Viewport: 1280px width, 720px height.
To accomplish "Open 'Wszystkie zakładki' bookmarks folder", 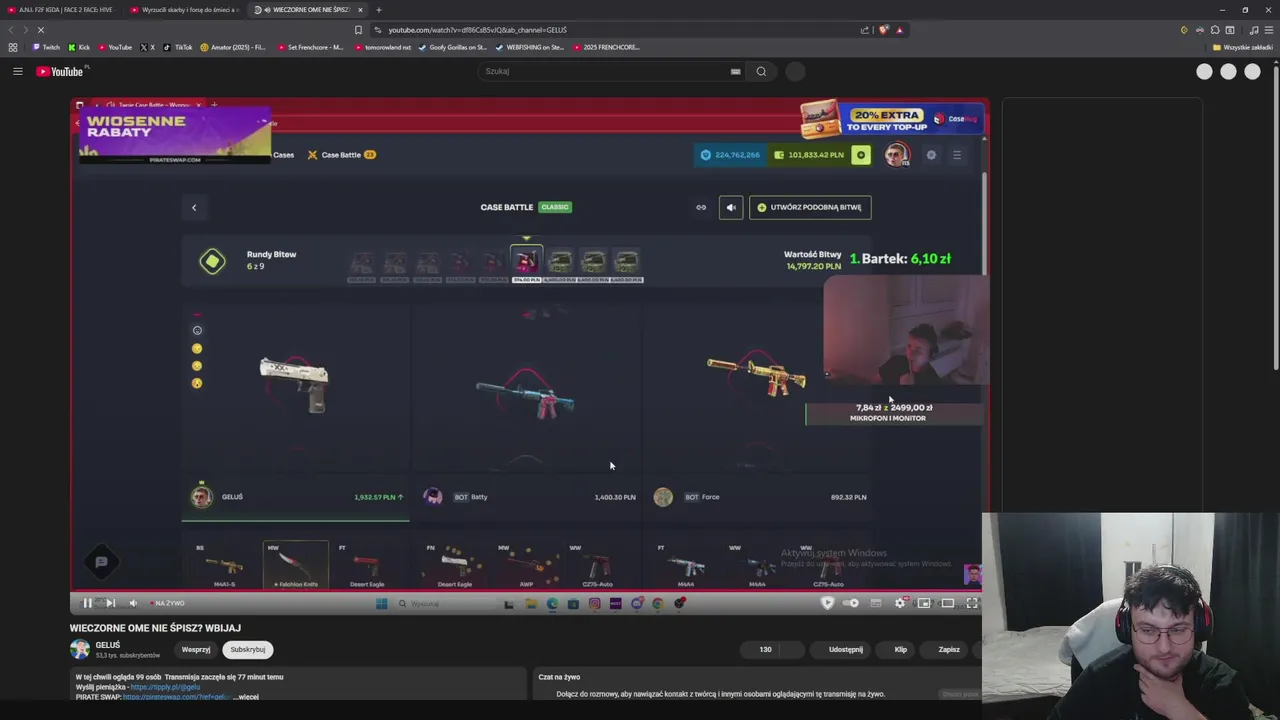I will 1243,47.
